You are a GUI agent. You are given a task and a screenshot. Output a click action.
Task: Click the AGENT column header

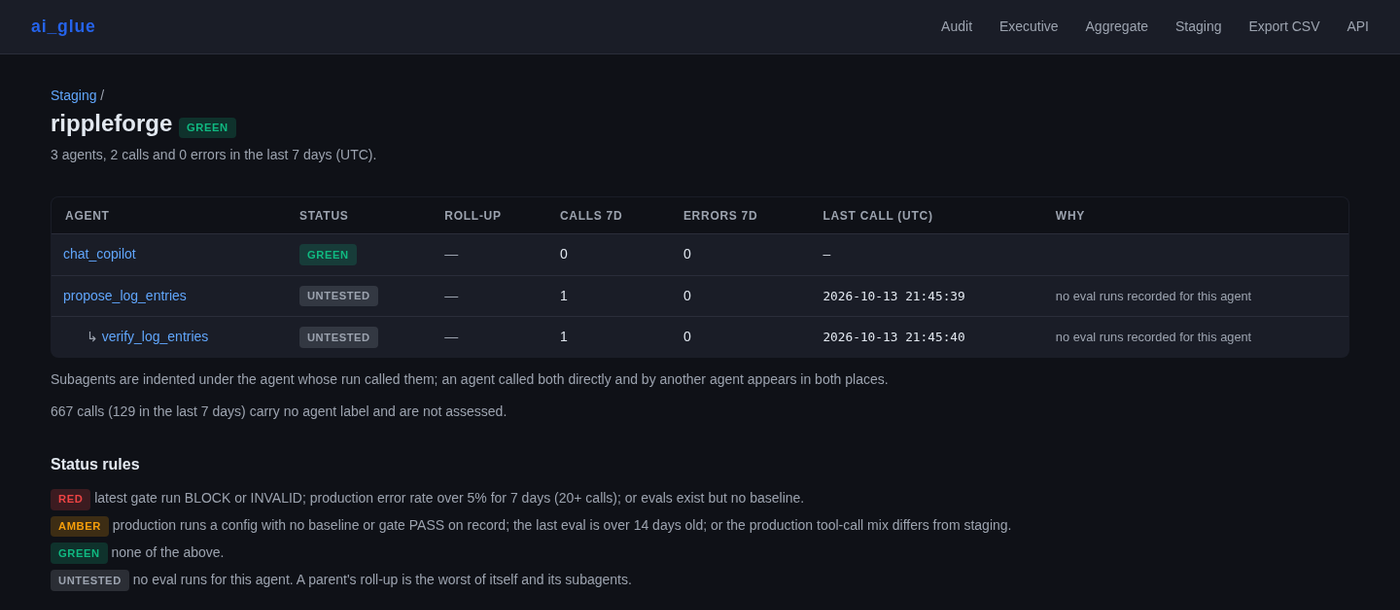[87, 216]
